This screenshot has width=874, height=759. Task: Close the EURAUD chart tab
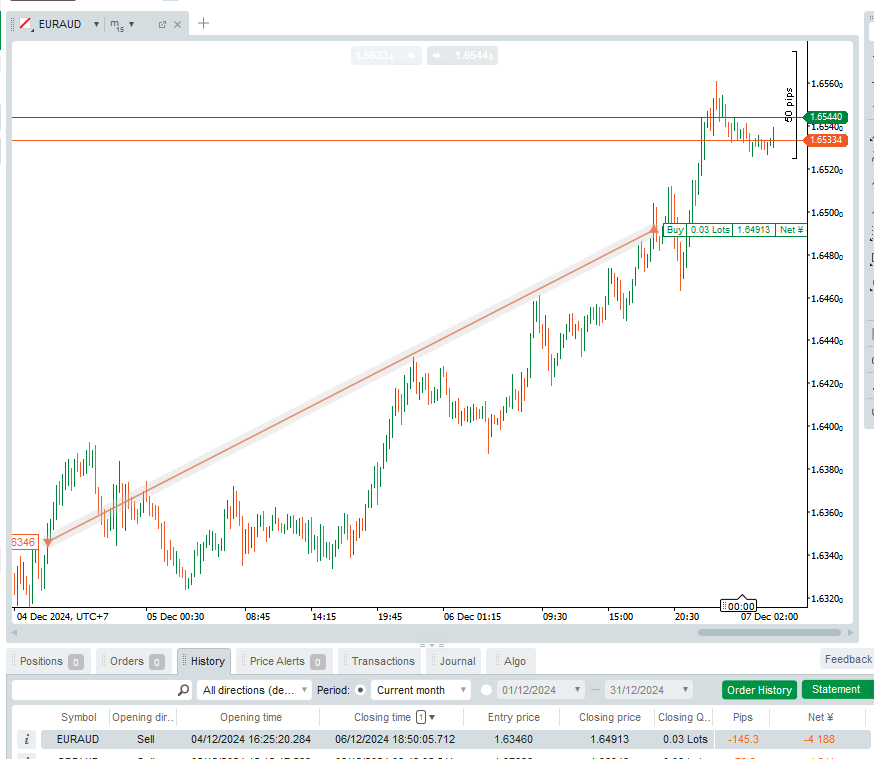pyautogui.click(x=178, y=24)
